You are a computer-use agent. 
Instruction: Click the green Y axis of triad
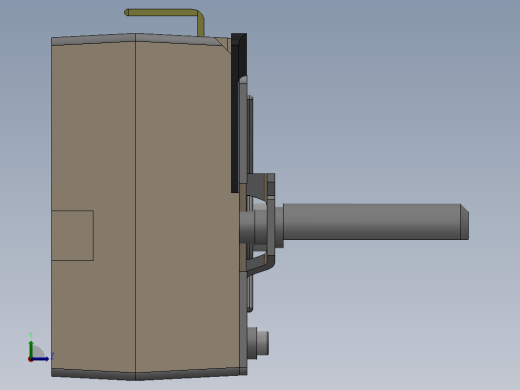(x=31, y=349)
